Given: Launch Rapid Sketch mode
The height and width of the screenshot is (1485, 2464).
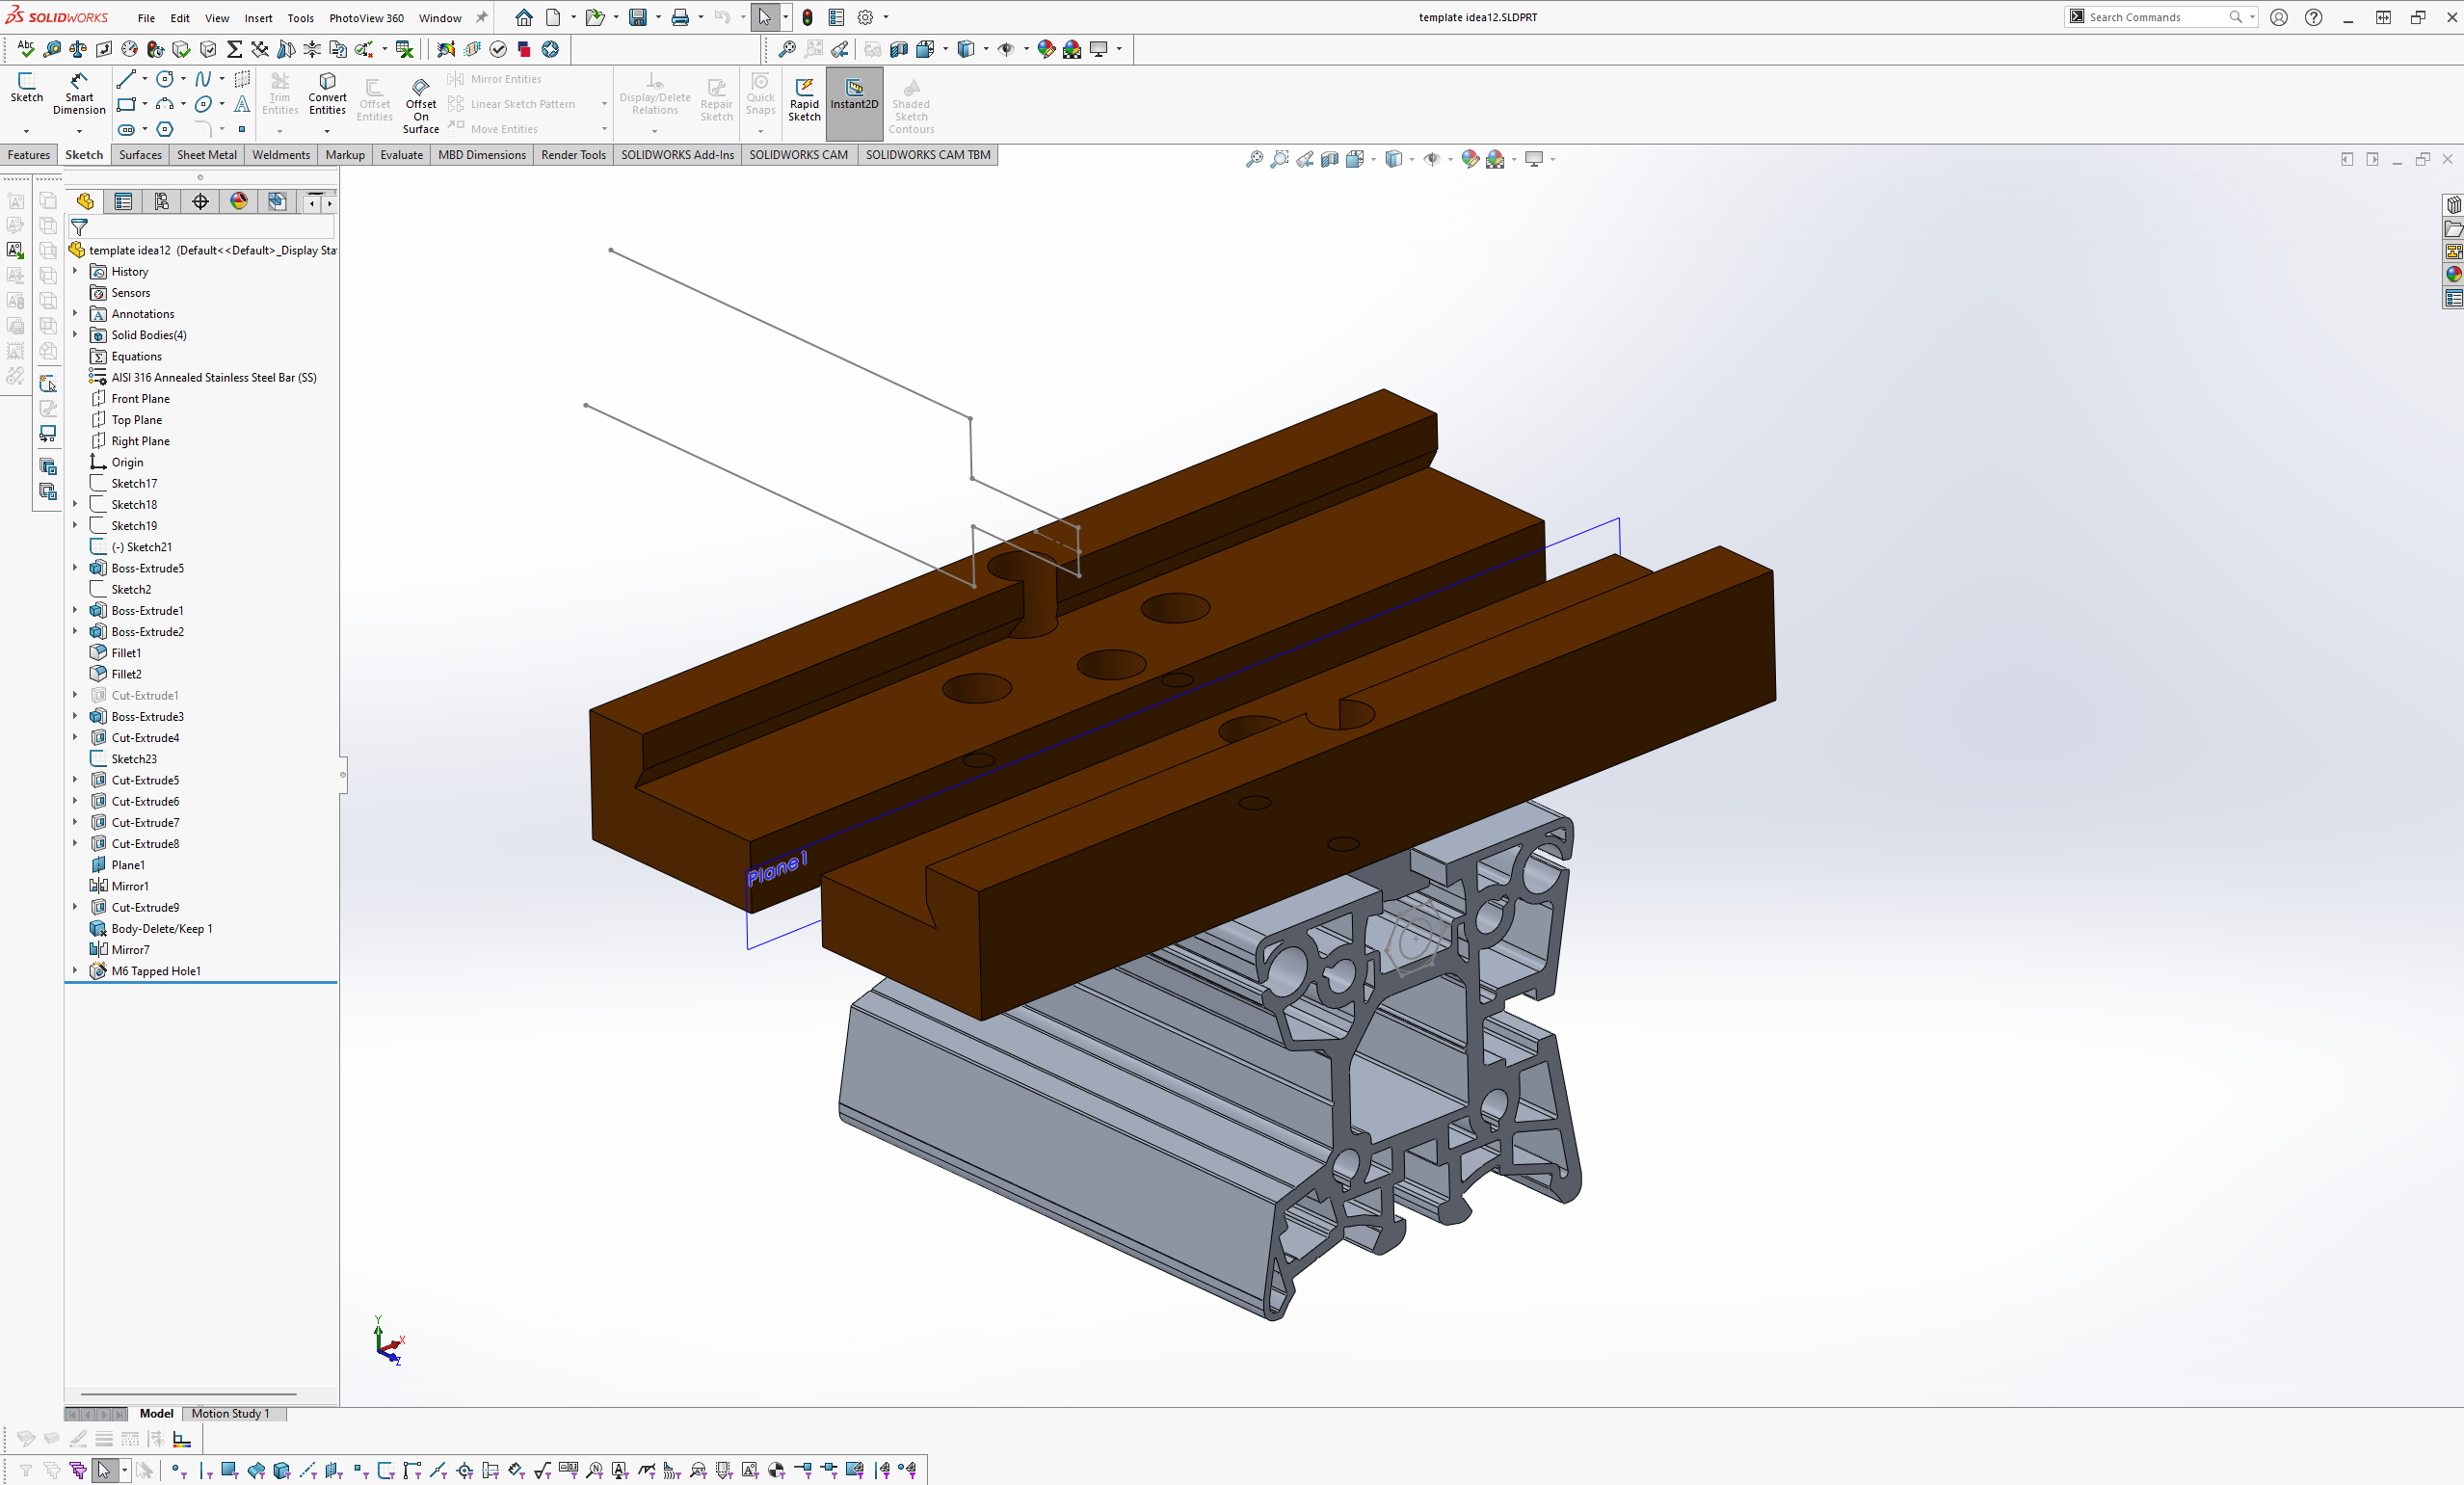Looking at the screenshot, I should tap(804, 99).
